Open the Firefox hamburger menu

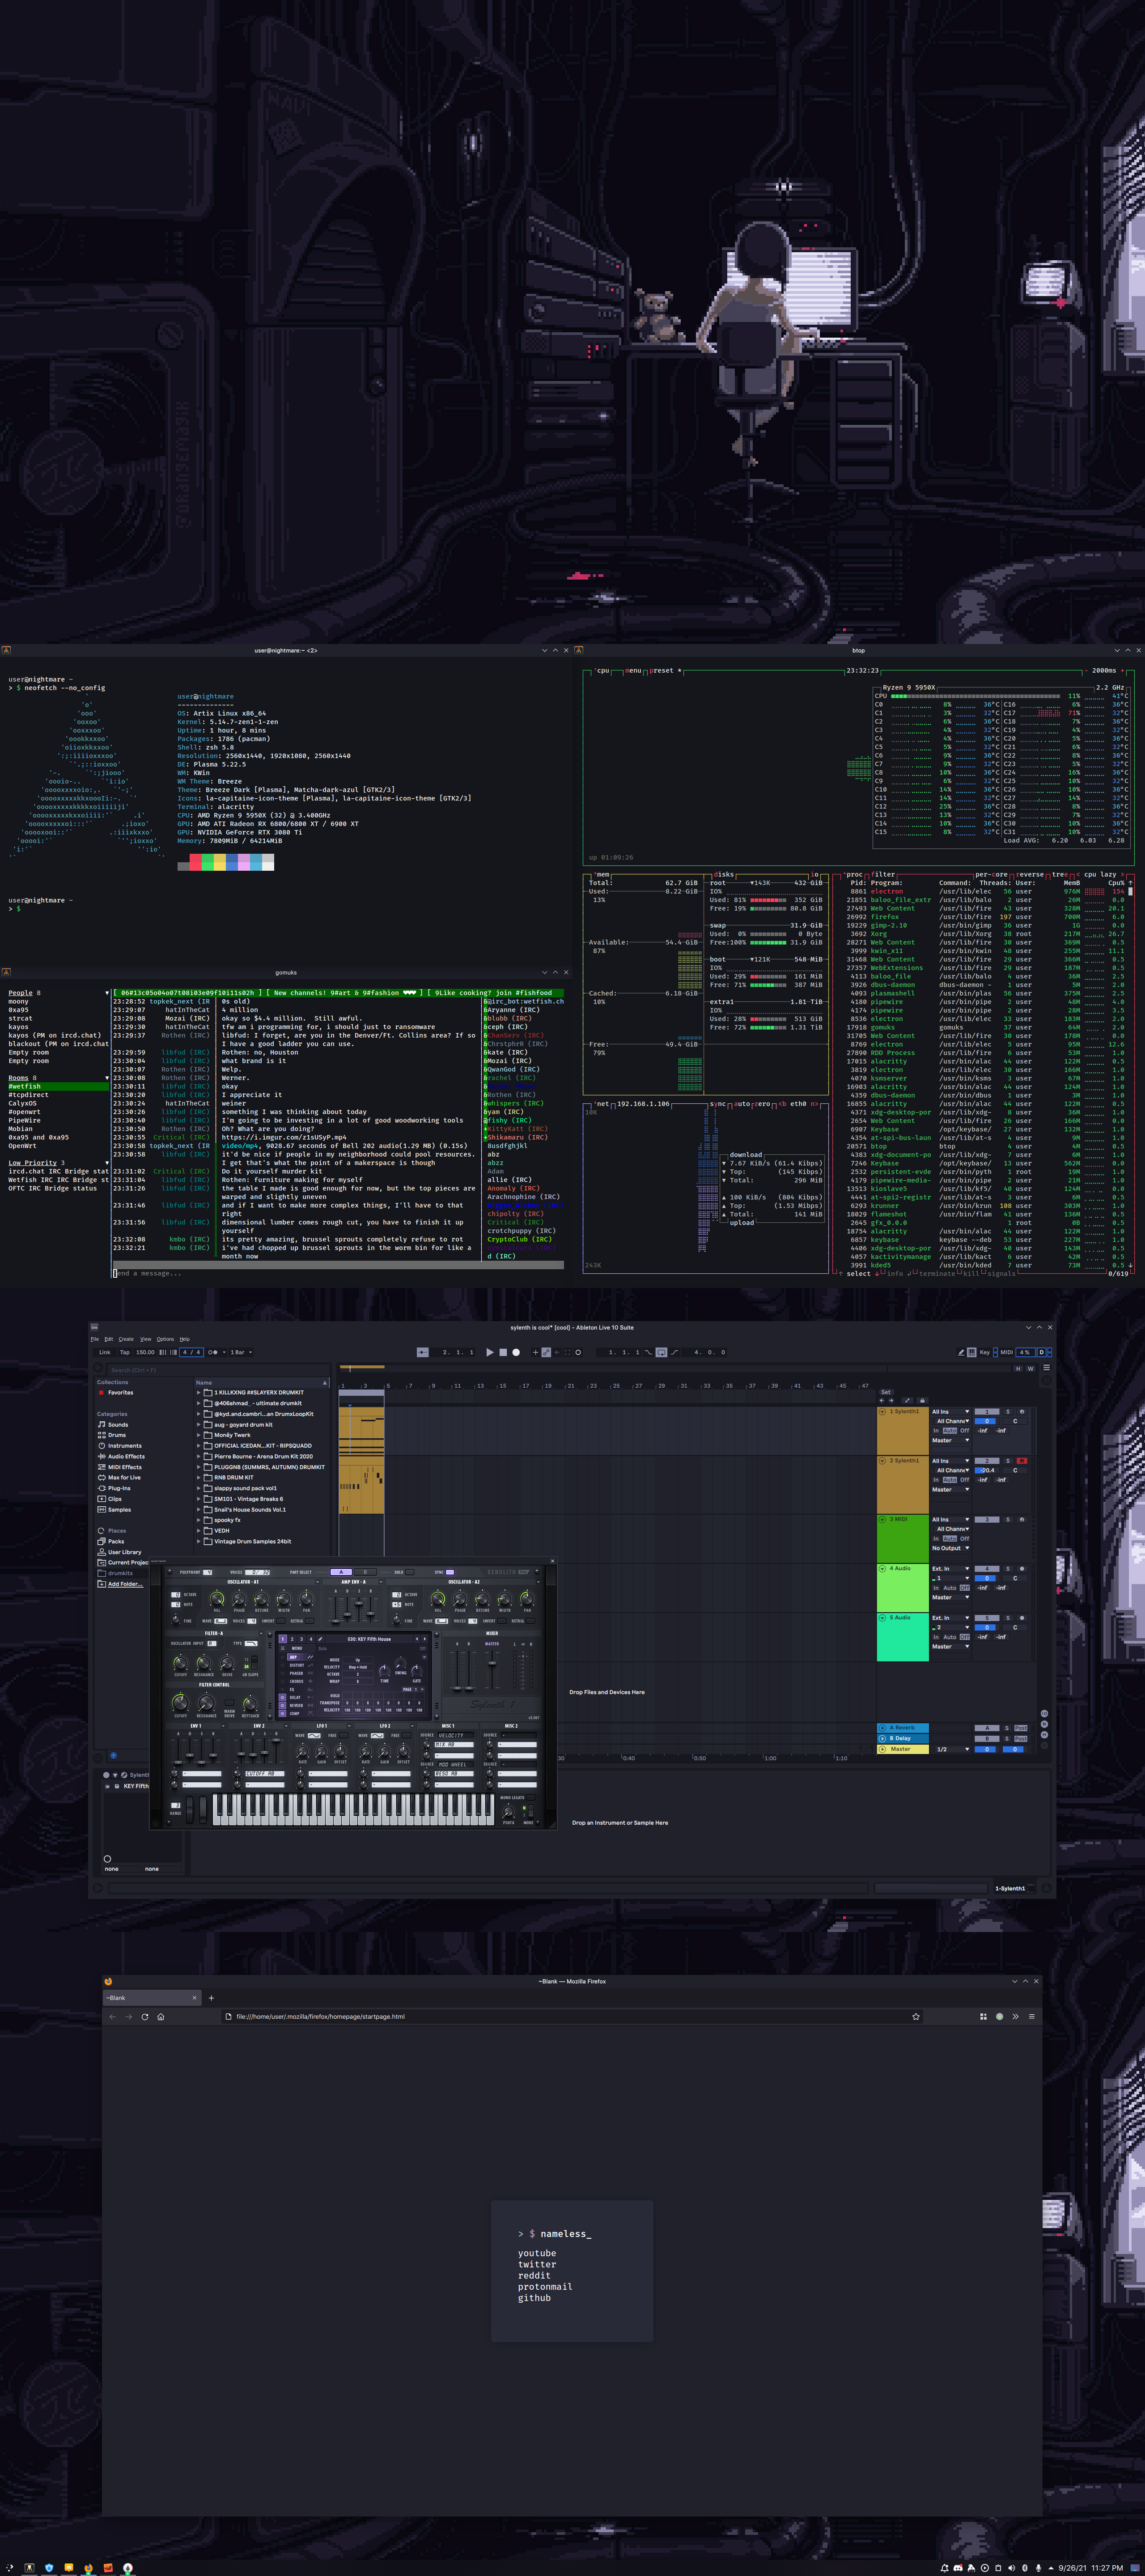coord(1032,2016)
